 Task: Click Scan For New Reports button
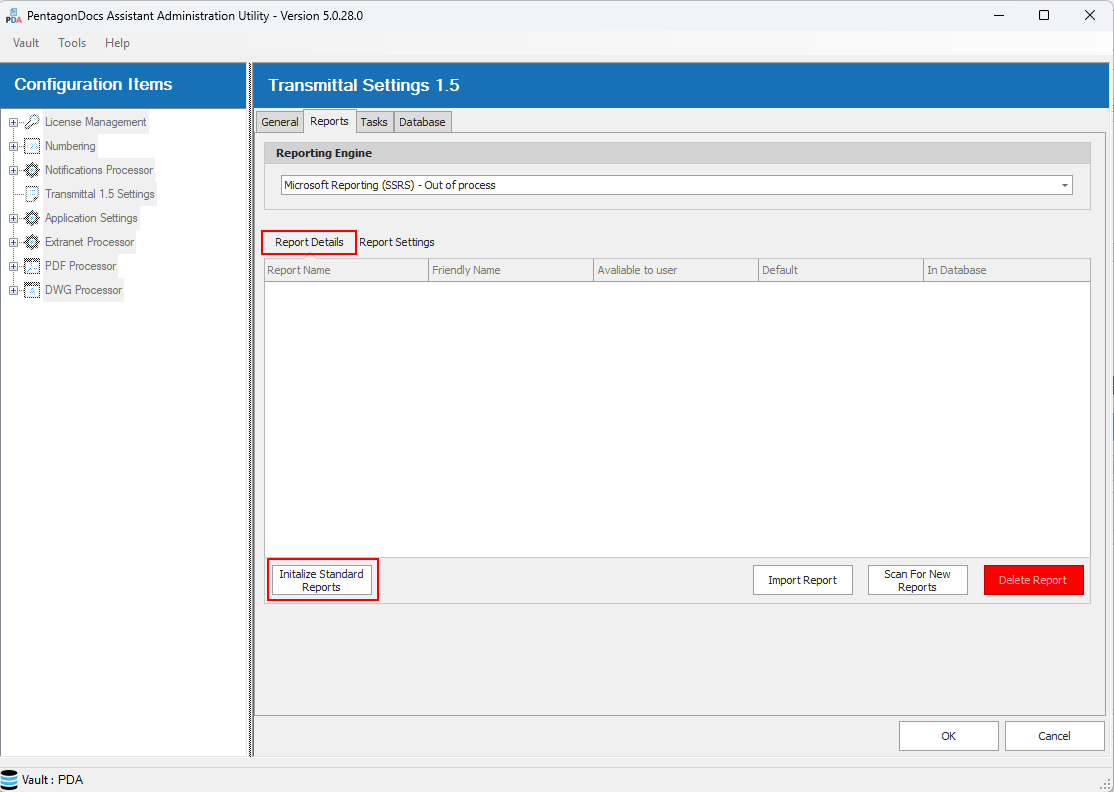tap(917, 581)
